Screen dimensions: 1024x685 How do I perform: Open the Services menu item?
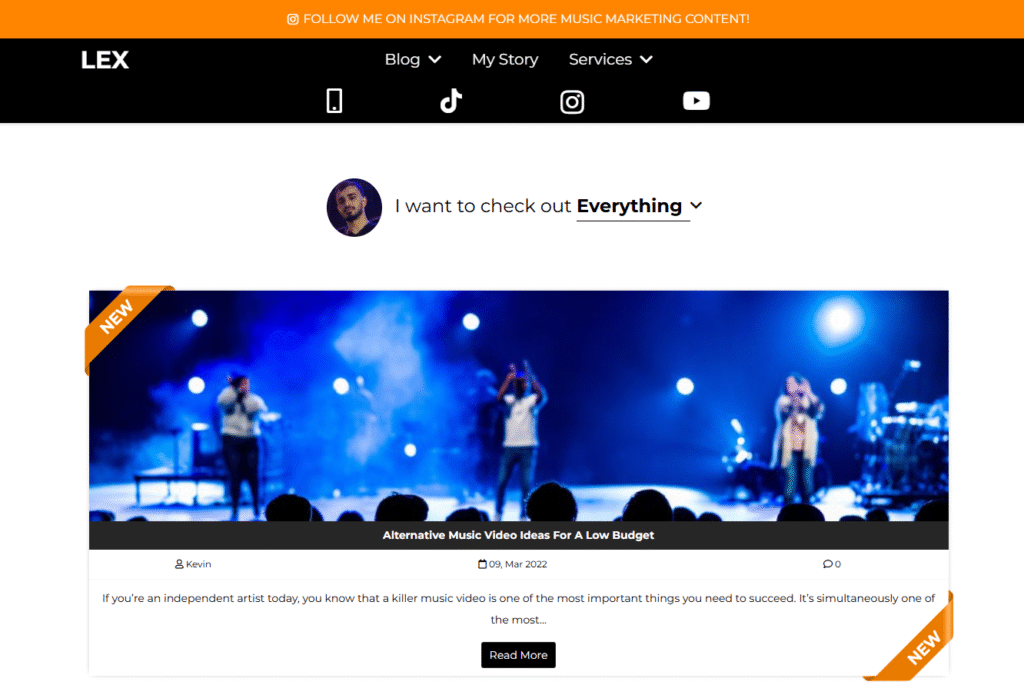[600, 59]
